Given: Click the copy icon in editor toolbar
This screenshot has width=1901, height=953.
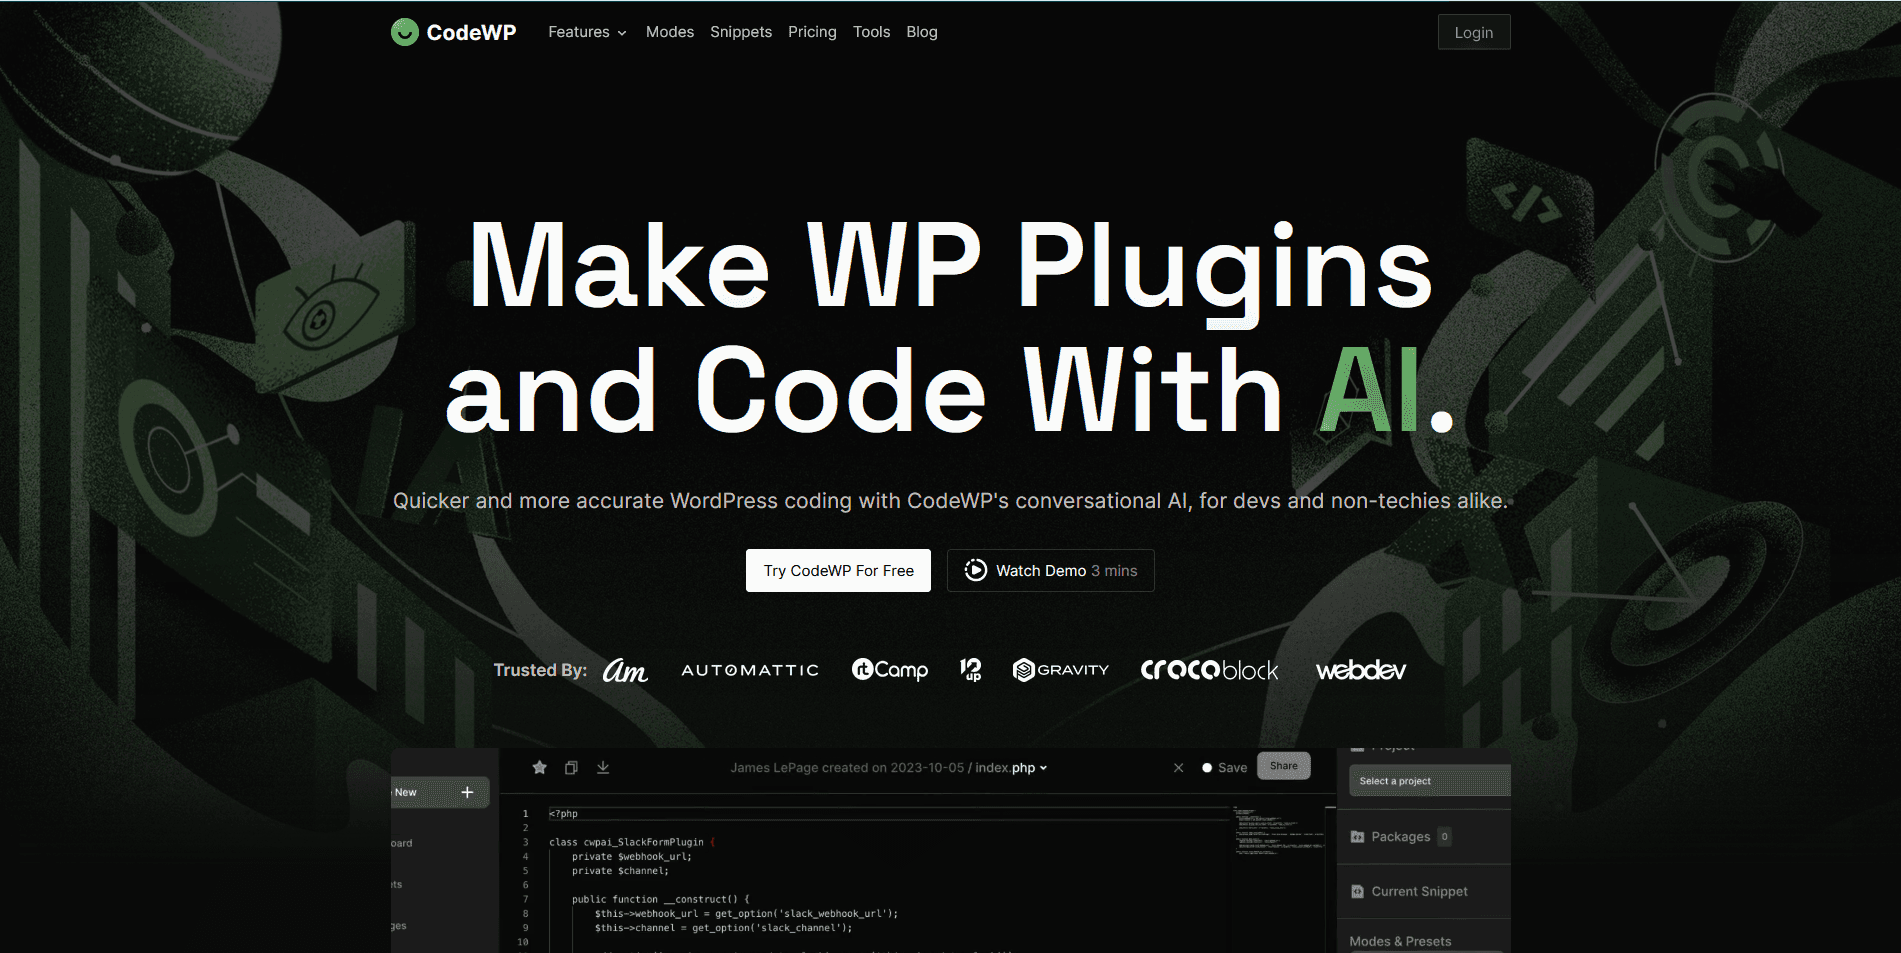Looking at the screenshot, I should point(571,768).
